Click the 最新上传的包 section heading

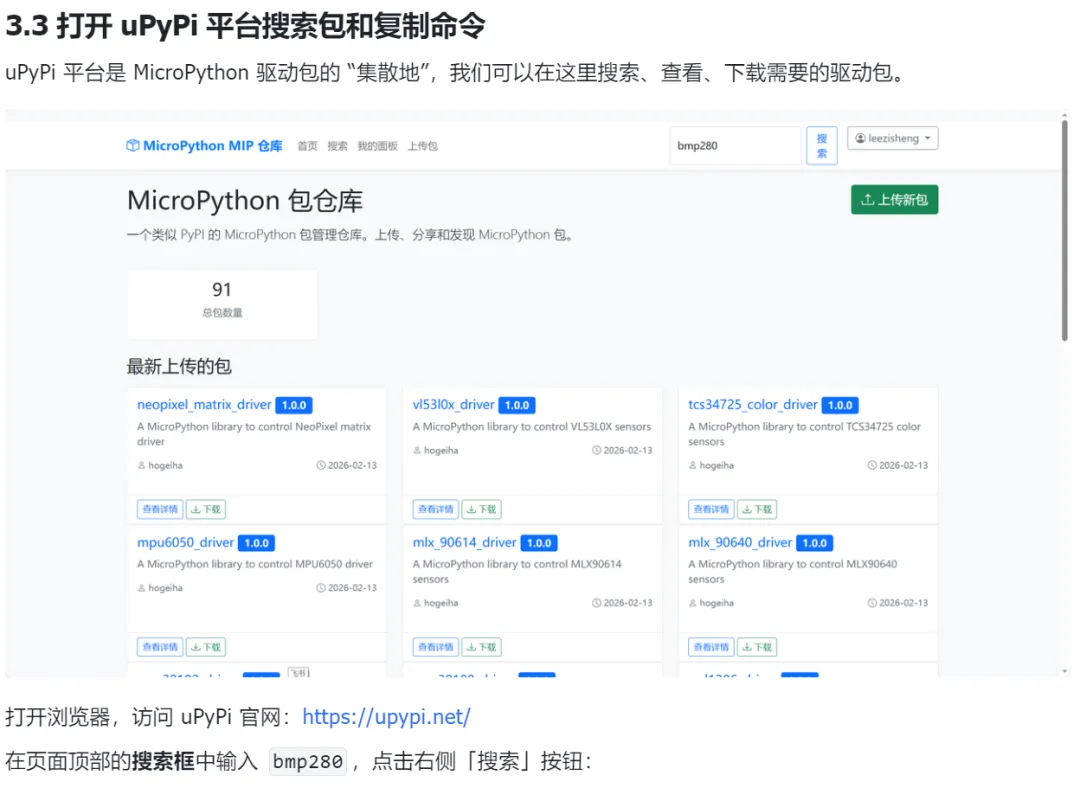179,366
